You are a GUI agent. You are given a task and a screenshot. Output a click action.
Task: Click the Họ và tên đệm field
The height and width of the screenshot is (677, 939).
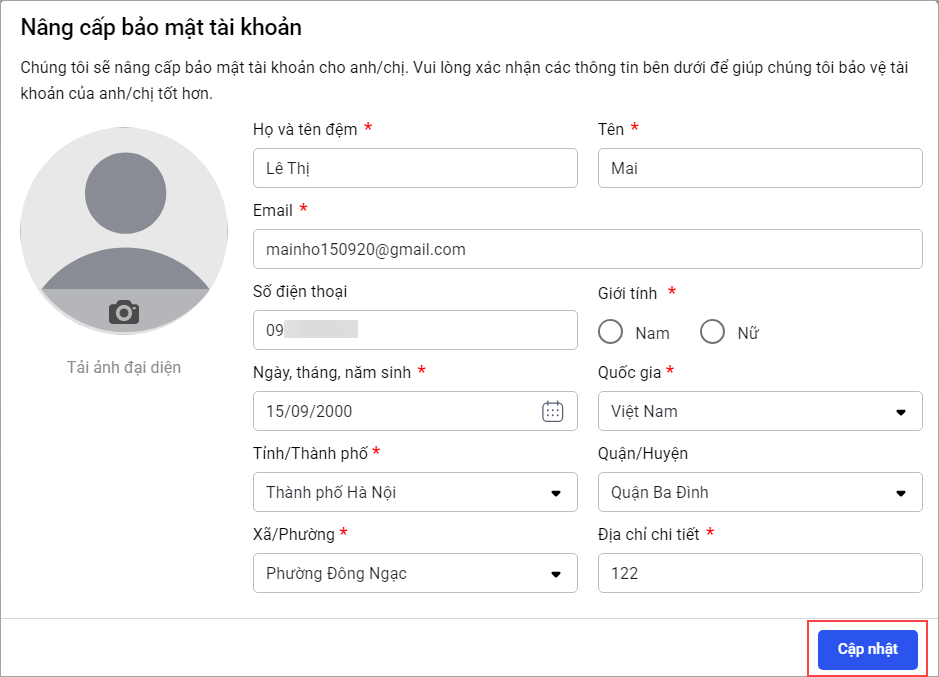pos(415,168)
